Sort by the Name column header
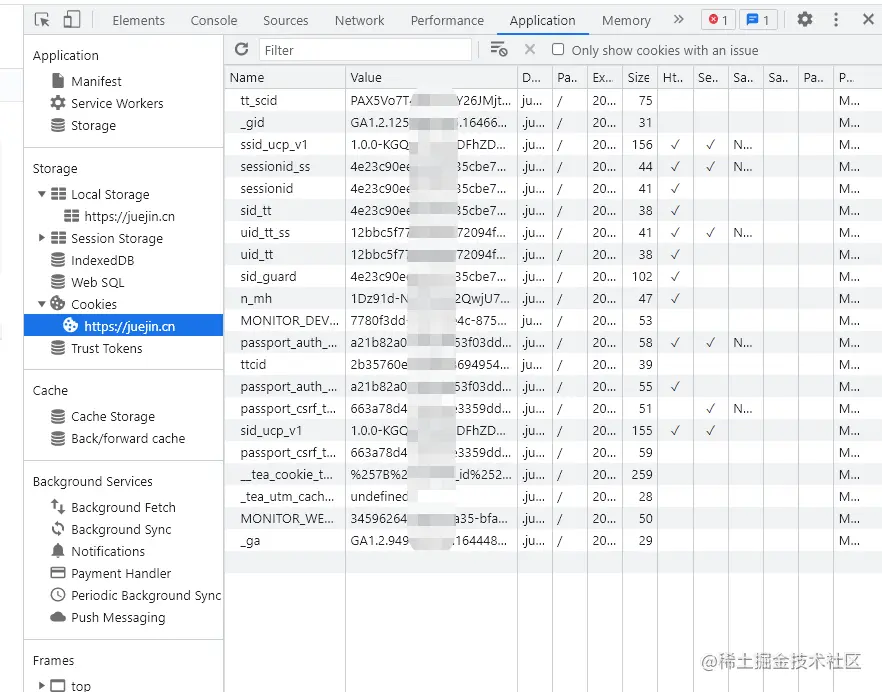882x692 pixels. 285,78
